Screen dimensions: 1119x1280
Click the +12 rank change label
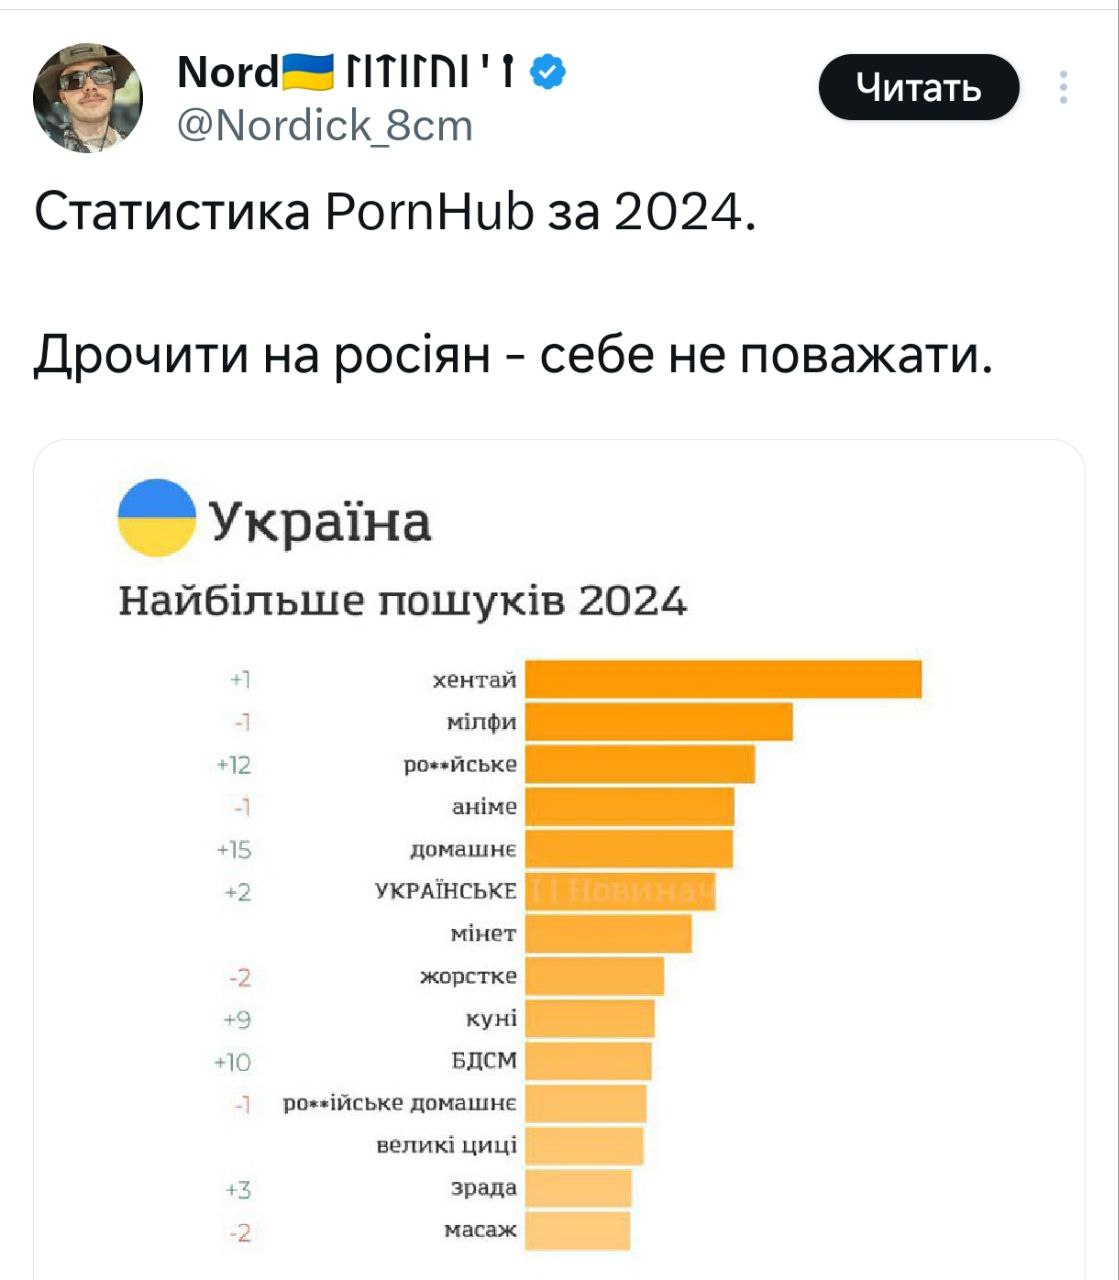(x=234, y=766)
